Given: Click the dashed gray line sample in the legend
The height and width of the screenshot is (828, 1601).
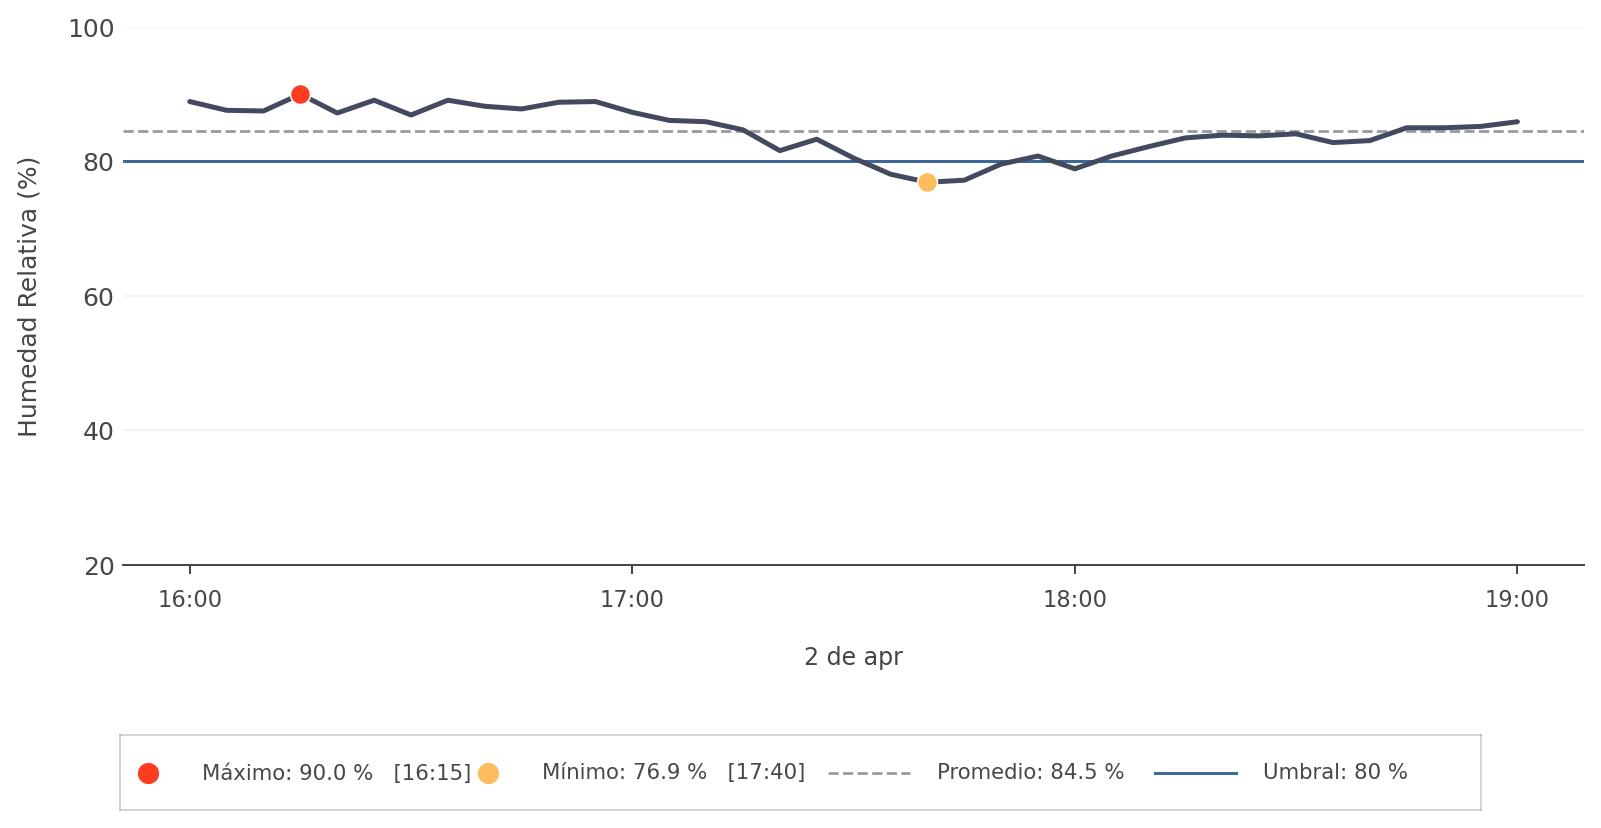Looking at the screenshot, I should coord(869,773).
